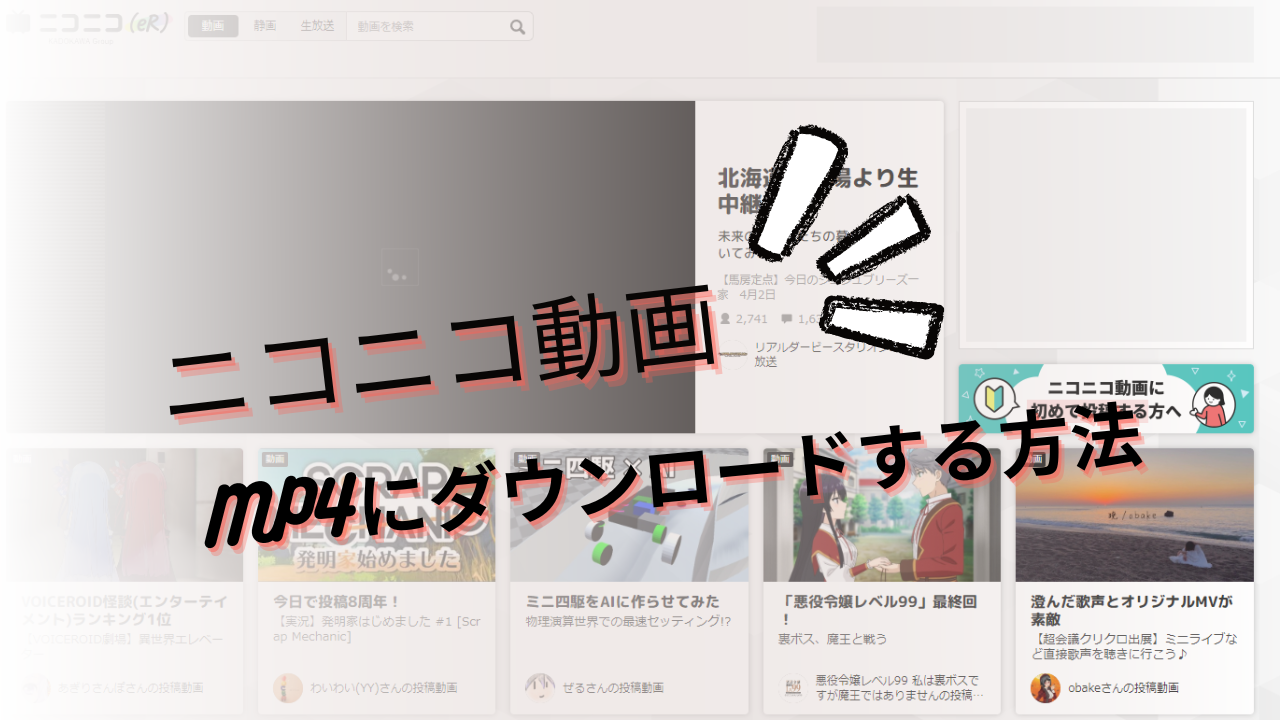Select the 動画 tab in the header

pyautogui.click(x=213, y=26)
